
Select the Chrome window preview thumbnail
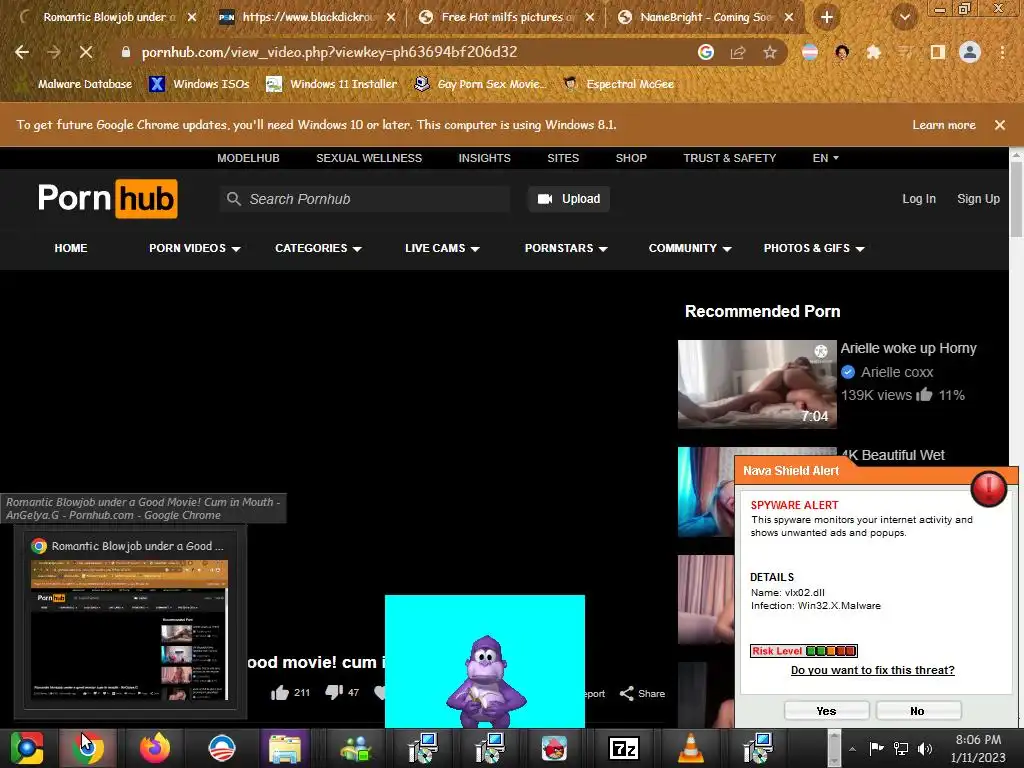click(130, 630)
